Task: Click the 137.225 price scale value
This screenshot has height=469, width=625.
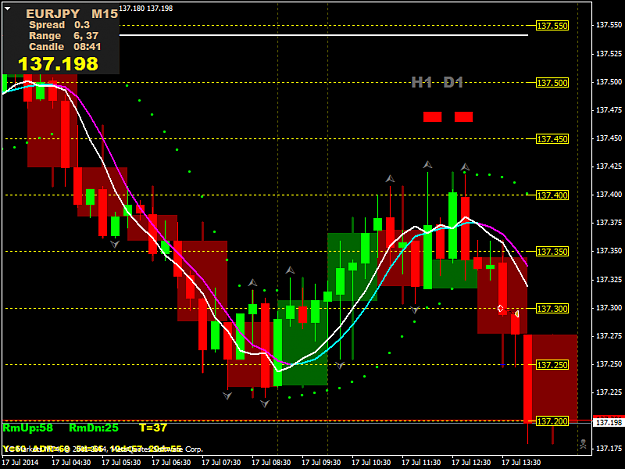Action: click(609, 392)
